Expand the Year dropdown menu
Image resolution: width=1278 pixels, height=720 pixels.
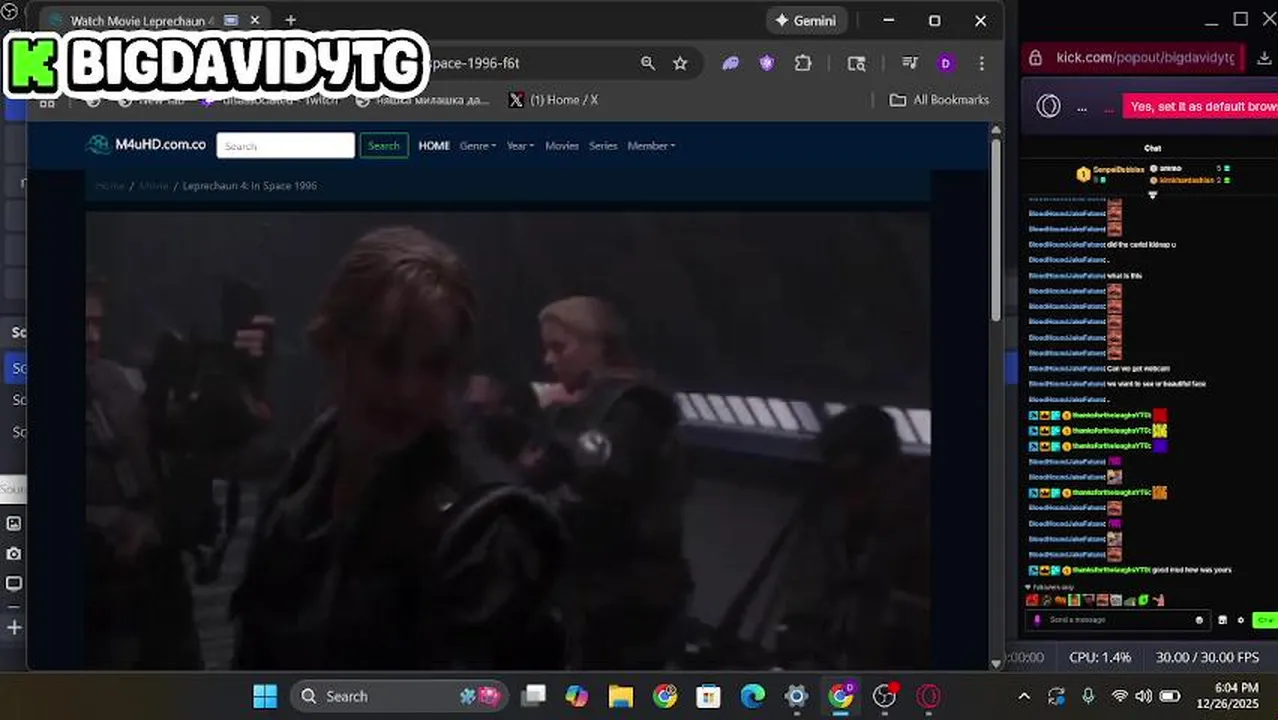click(x=520, y=146)
